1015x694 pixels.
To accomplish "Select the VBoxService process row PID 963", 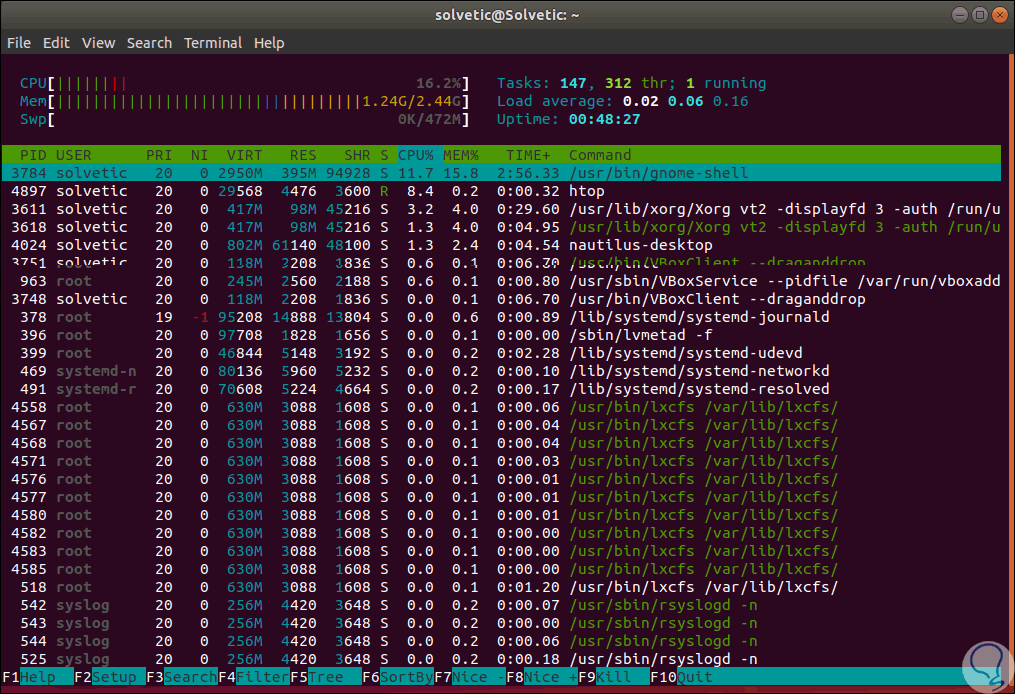I will 502,282.
